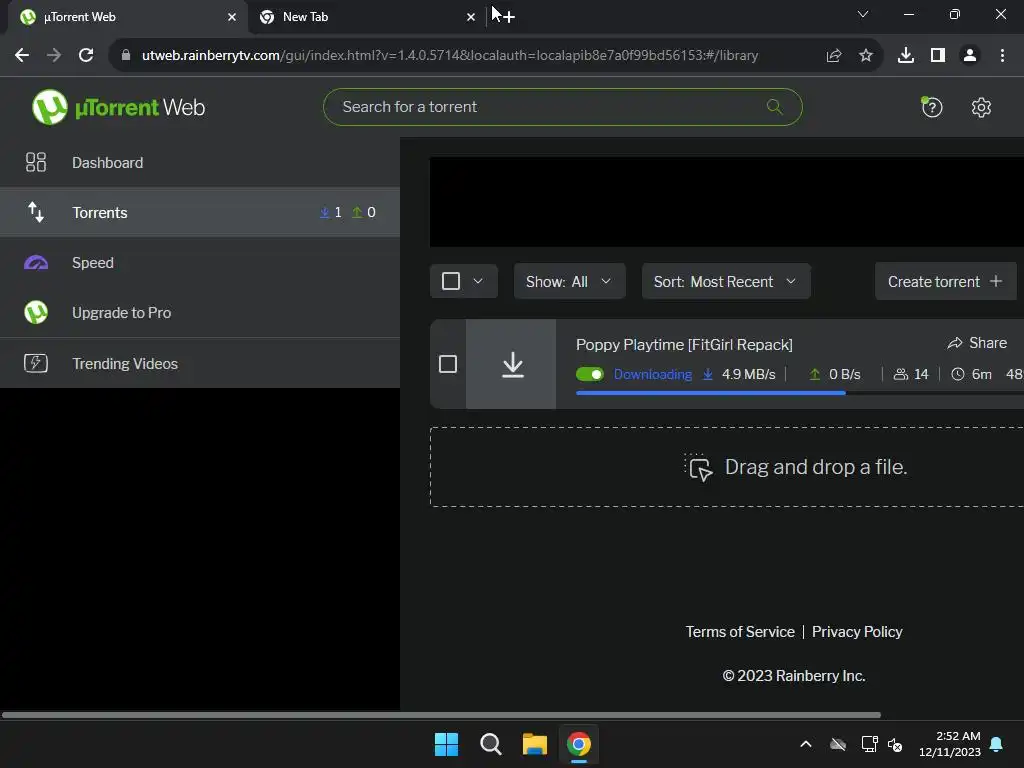Reload the page with refresh icon

86,56
